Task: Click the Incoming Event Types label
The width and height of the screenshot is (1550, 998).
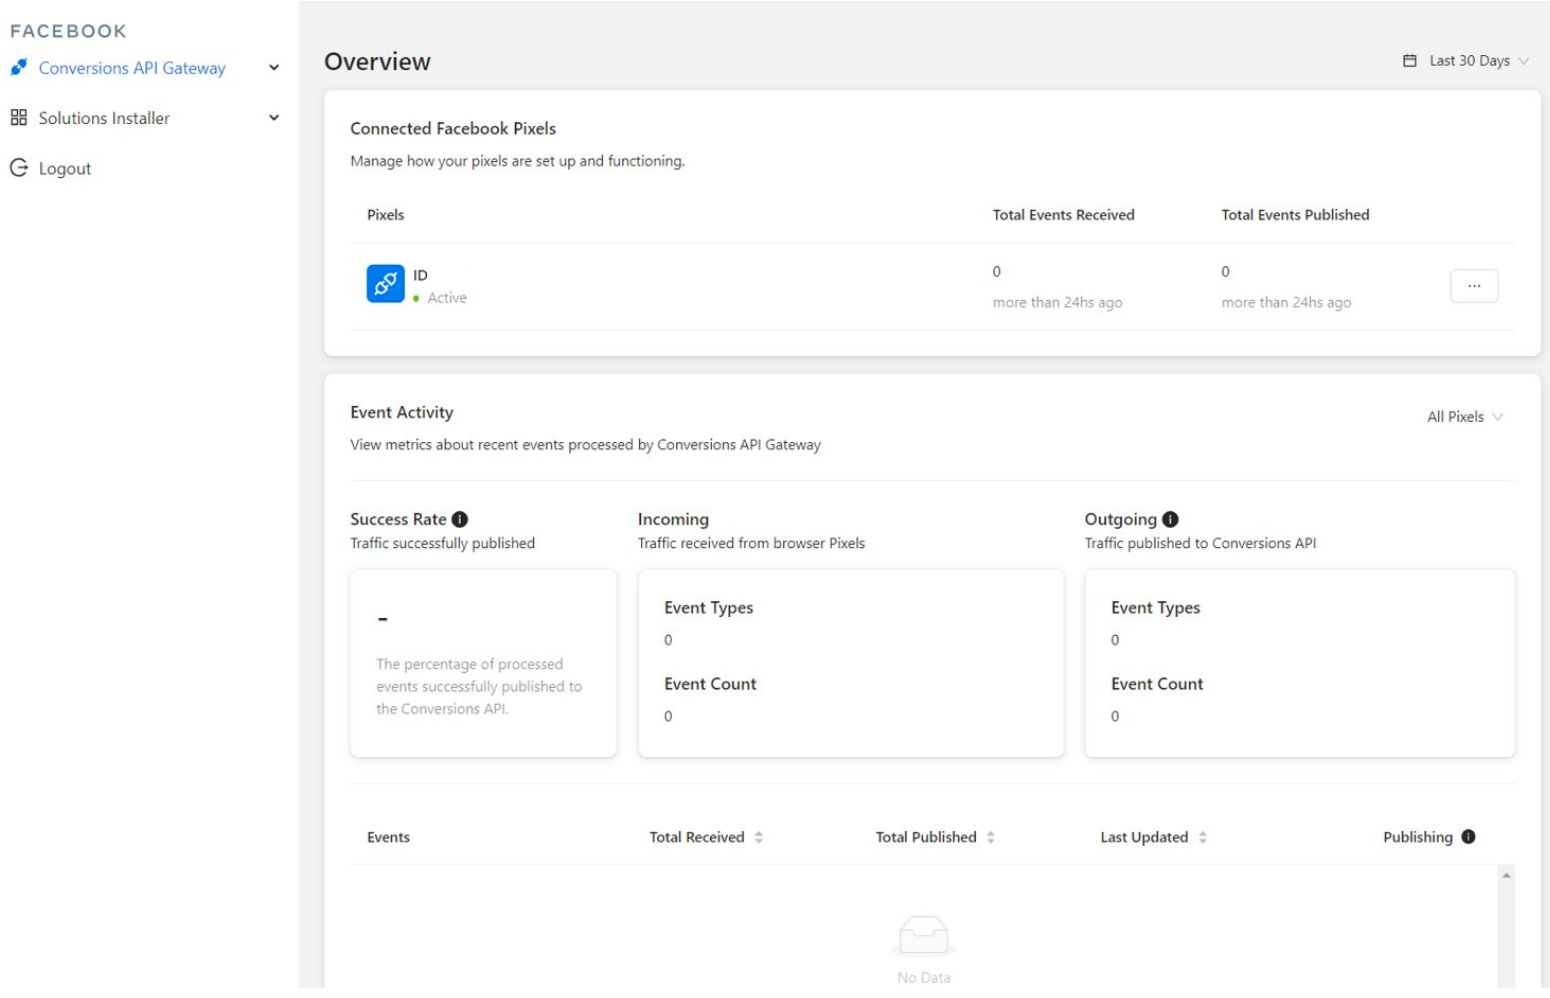Action: pos(708,607)
